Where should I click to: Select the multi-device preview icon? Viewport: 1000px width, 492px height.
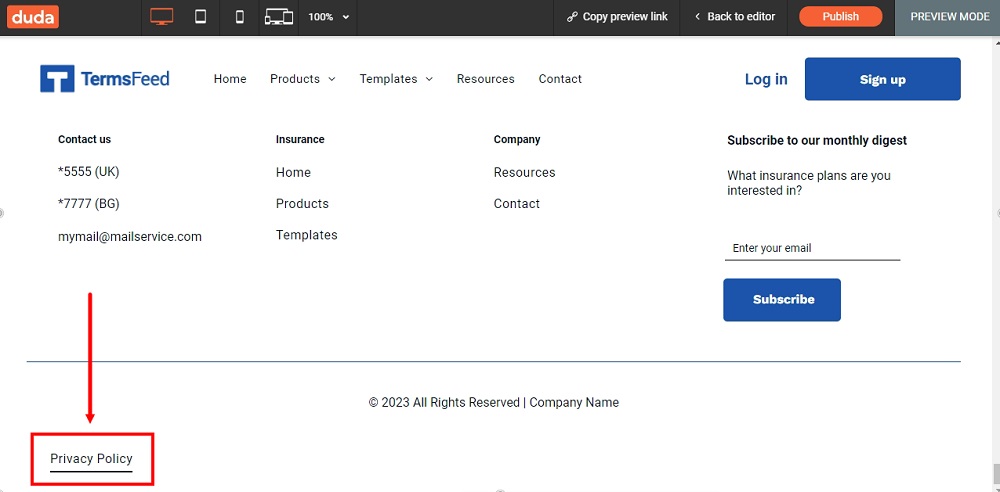[x=279, y=17]
